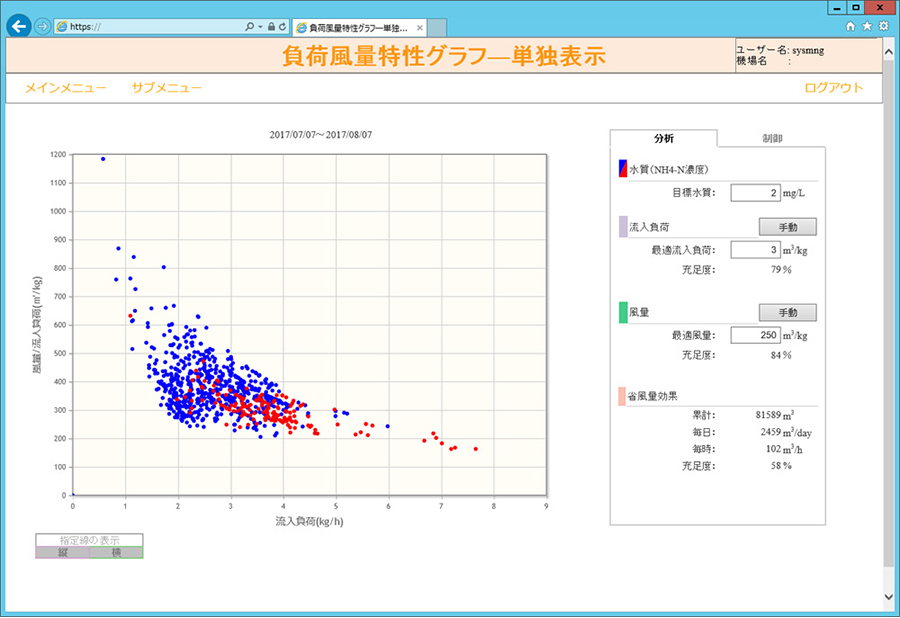Screen dimensions: 900x618
Task: Click the 毎日 value 2459 m³/day
Action: click(786, 432)
